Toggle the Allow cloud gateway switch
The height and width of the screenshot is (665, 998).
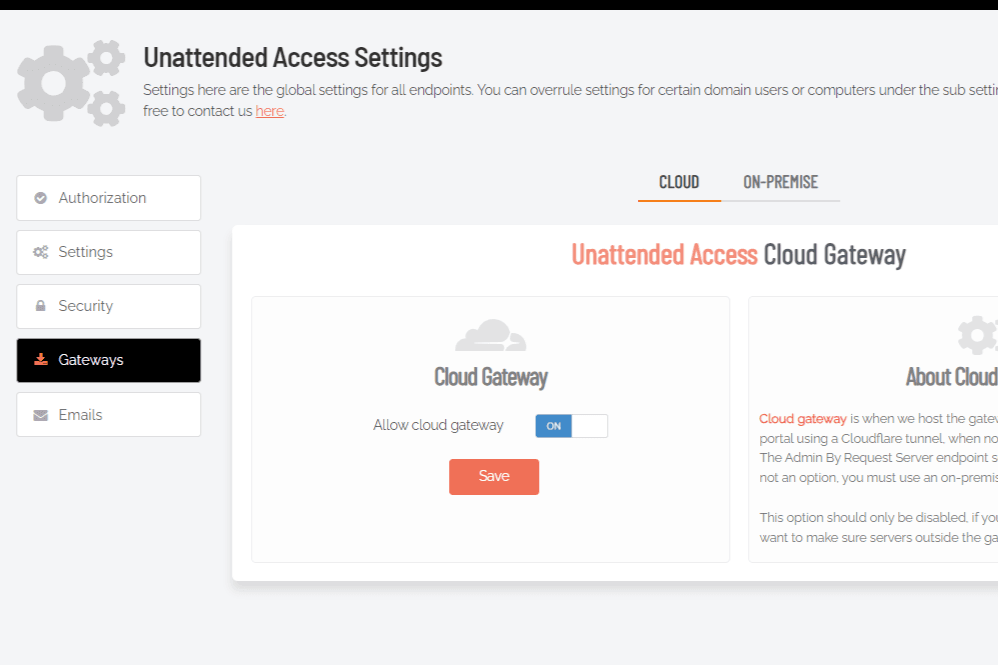tap(572, 426)
